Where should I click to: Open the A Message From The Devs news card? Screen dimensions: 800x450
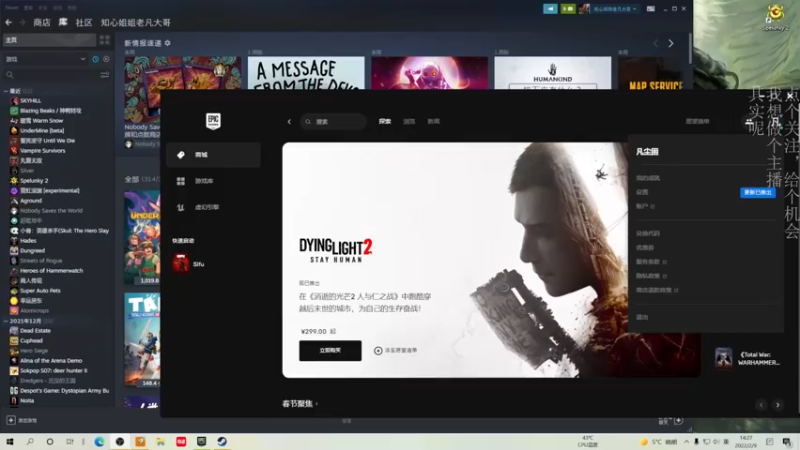click(306, 73)
